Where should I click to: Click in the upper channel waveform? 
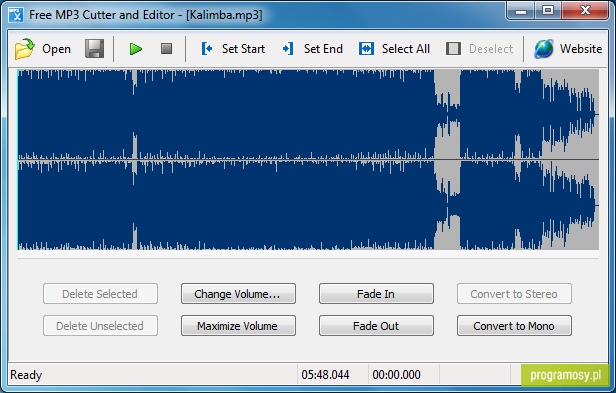coord(308,114)
